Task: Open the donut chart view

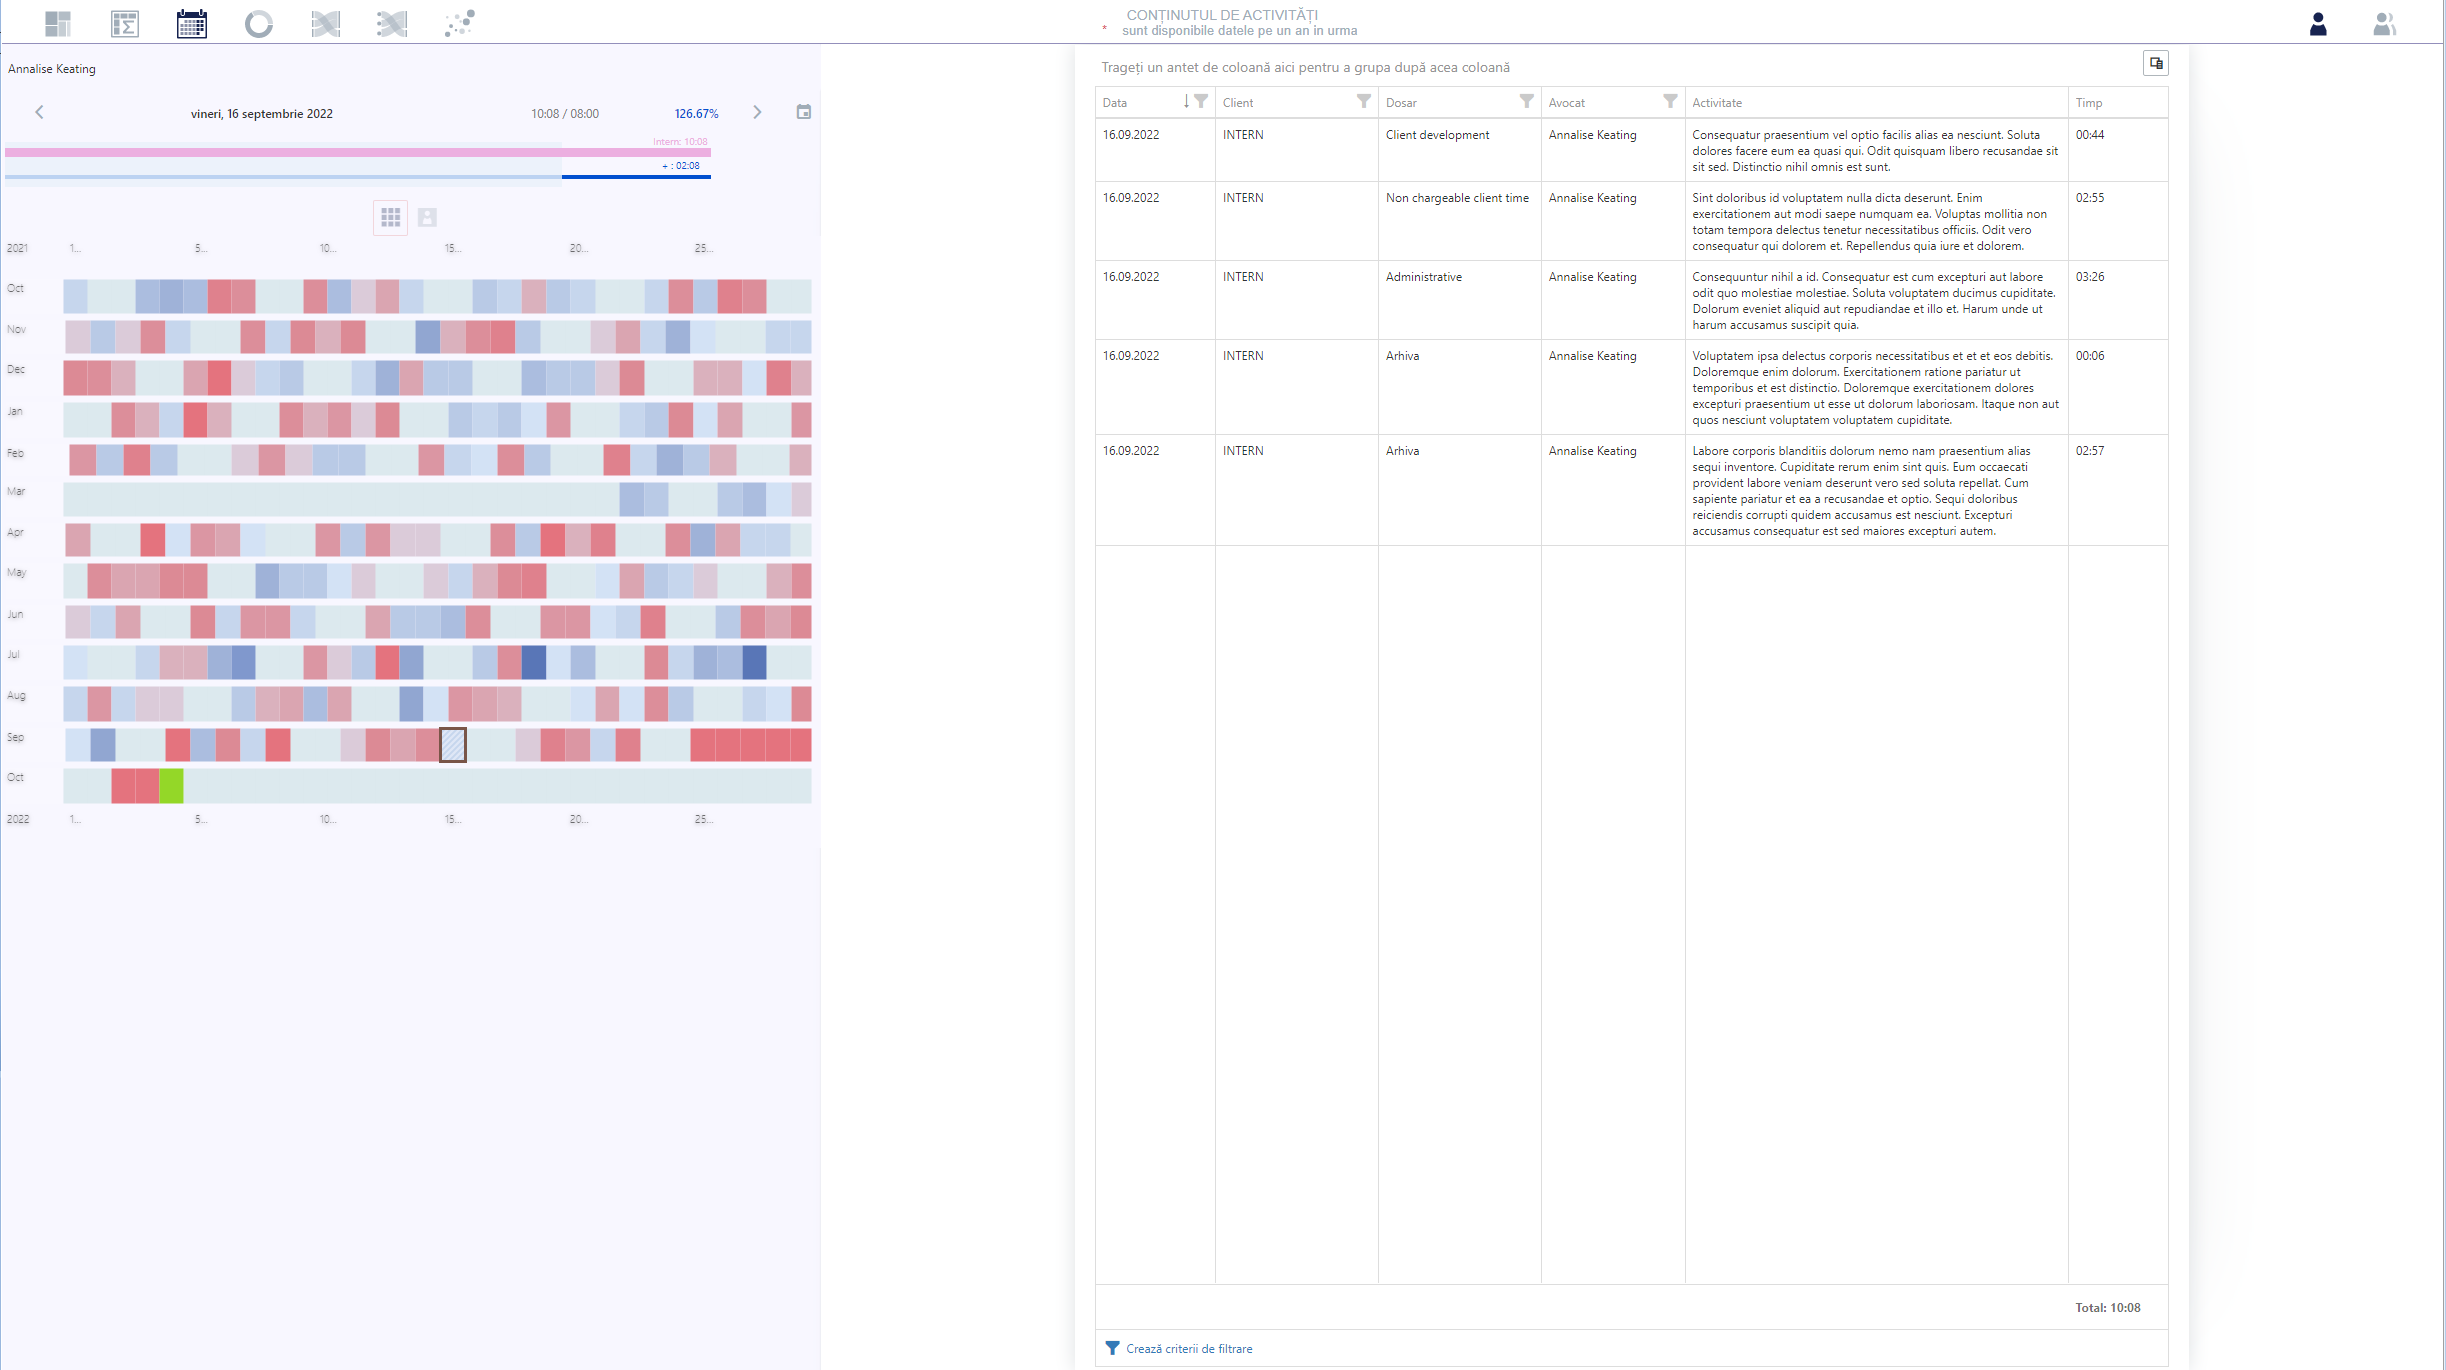Action: pyautogui.click(x=259, y=23)
